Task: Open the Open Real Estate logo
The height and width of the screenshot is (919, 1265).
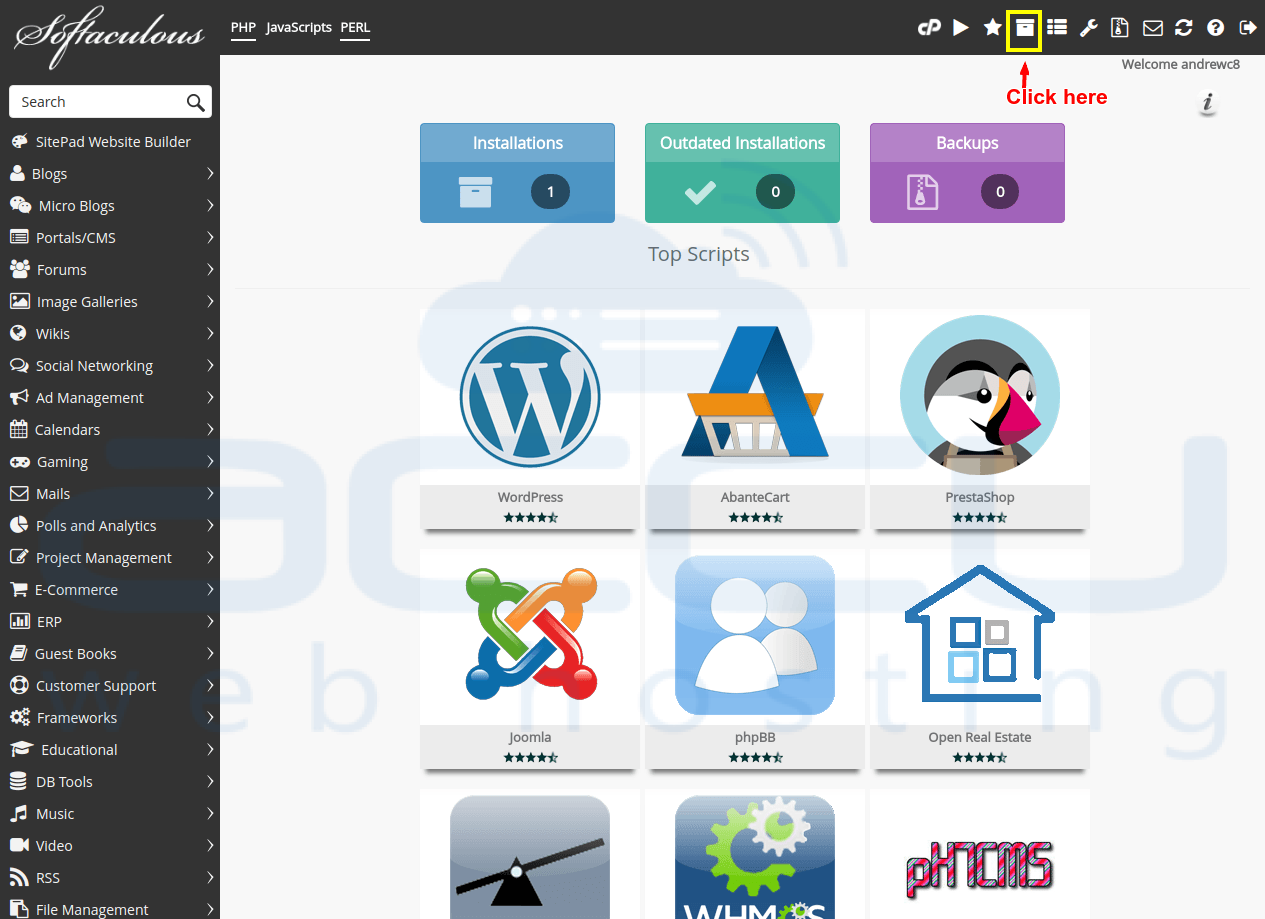Action: pos(980,632)
